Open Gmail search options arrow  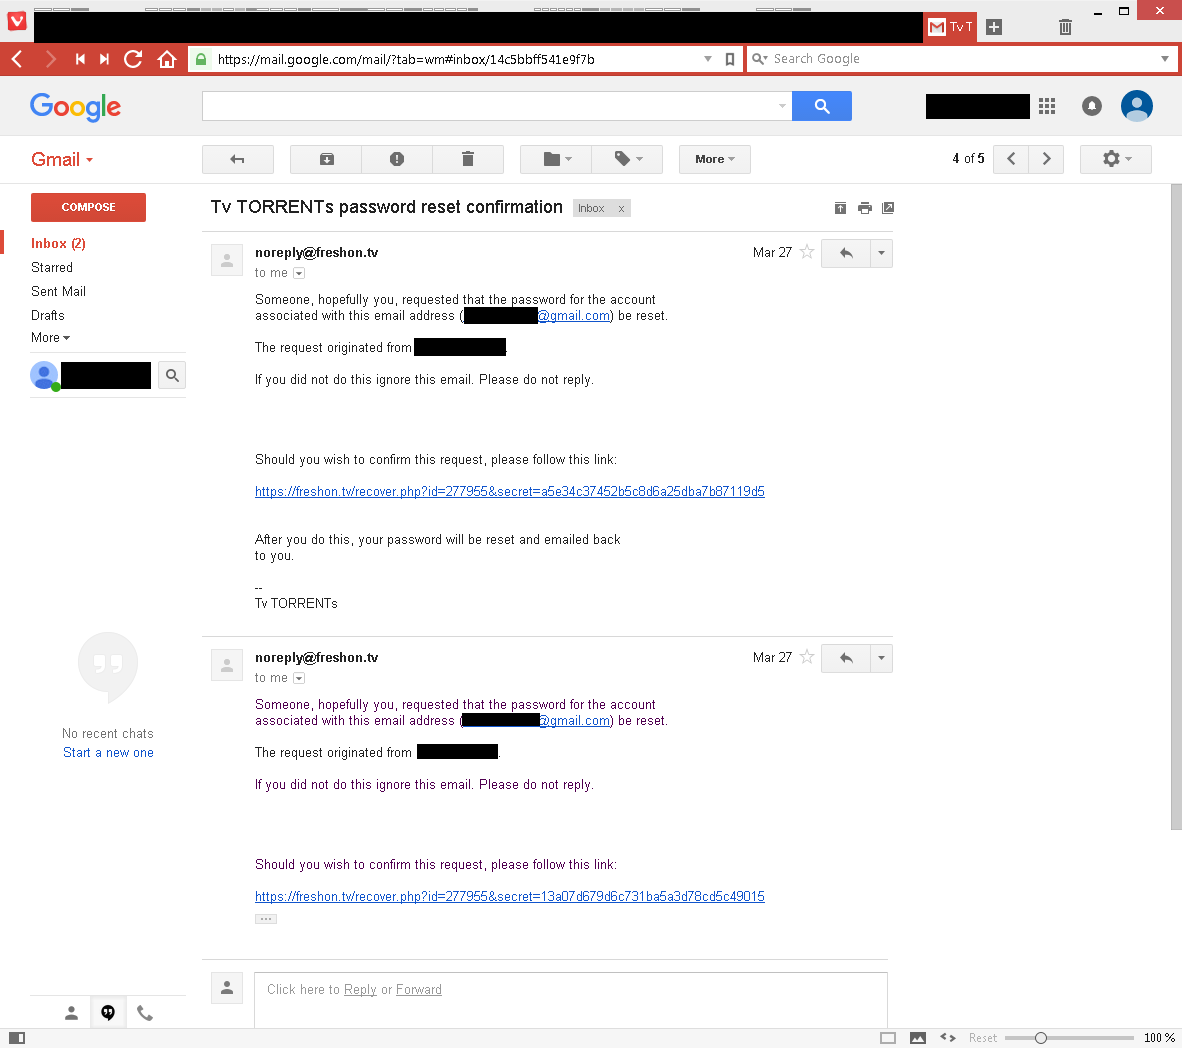click(782, 106)
